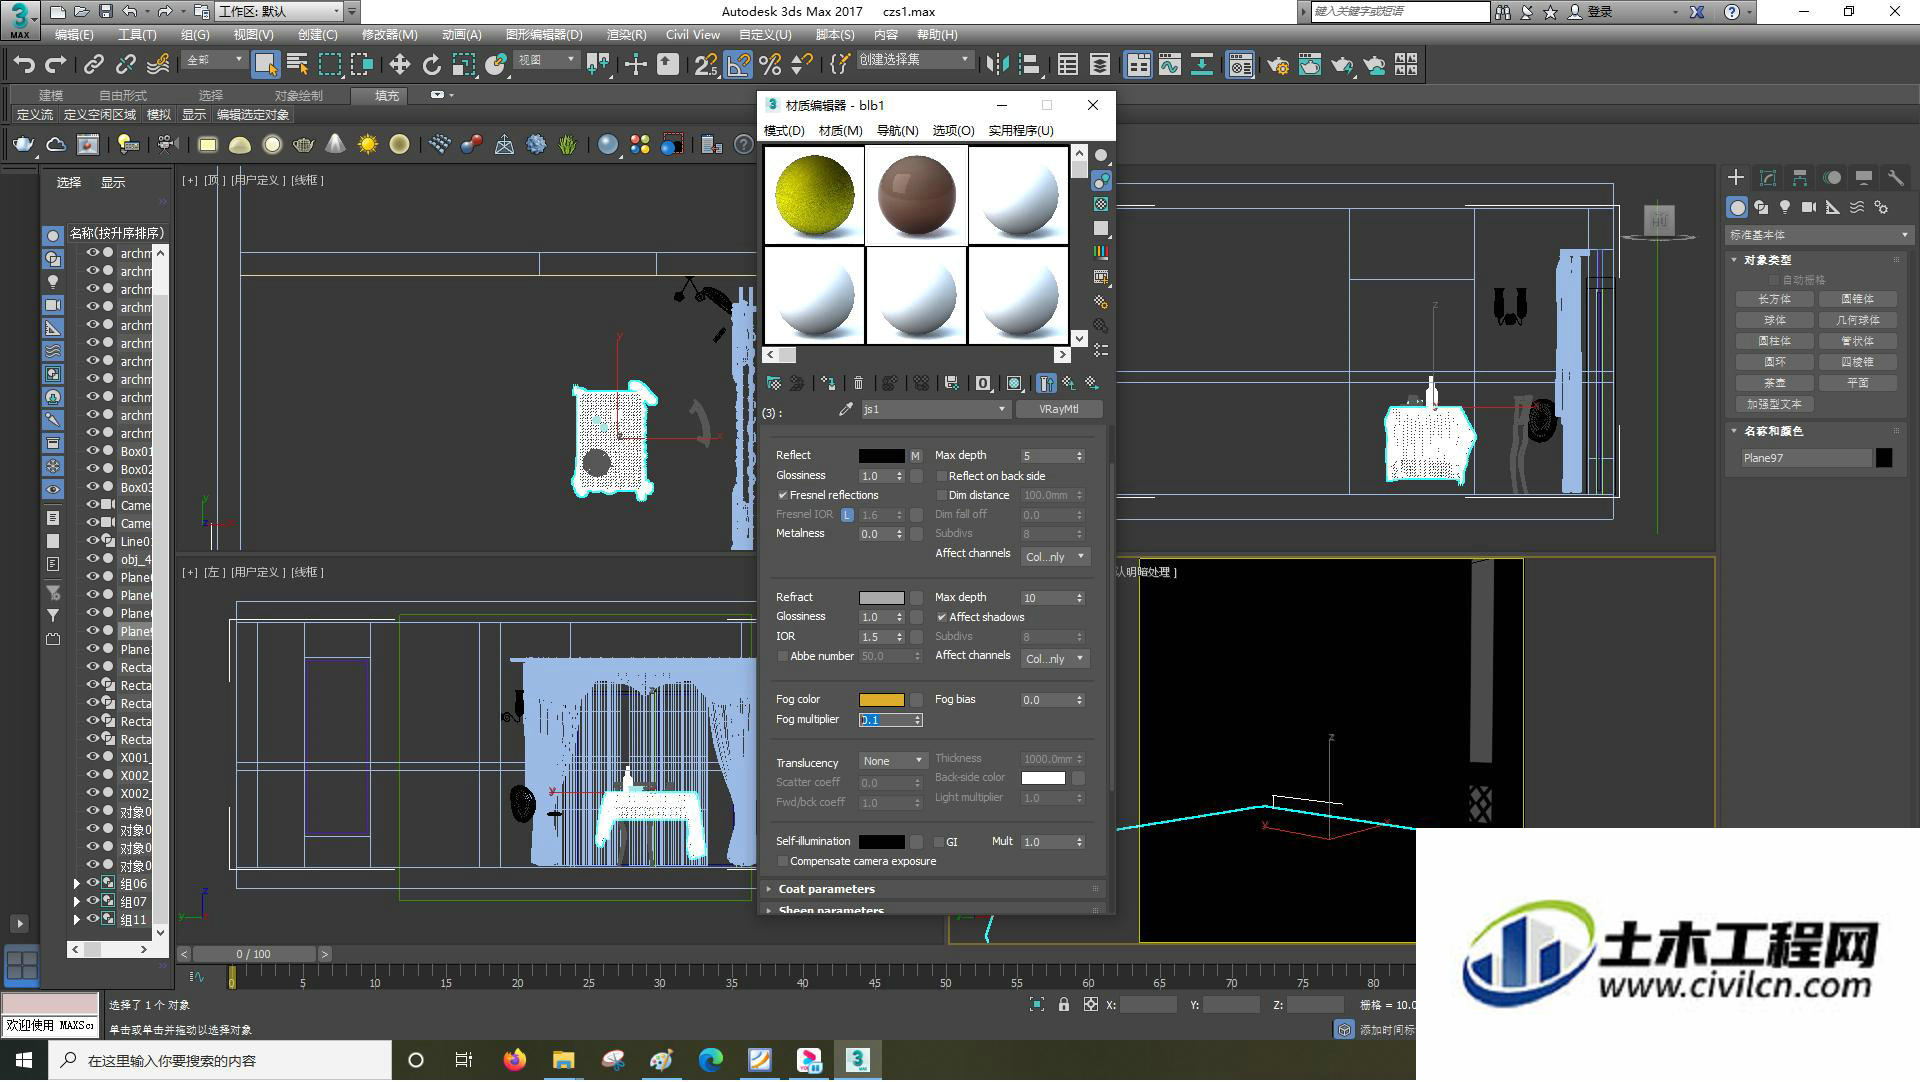Viewport: 1920px width, 1082px height.
Task: Toggle Fresnel IOR lock L button
Action: click(847, 515)
